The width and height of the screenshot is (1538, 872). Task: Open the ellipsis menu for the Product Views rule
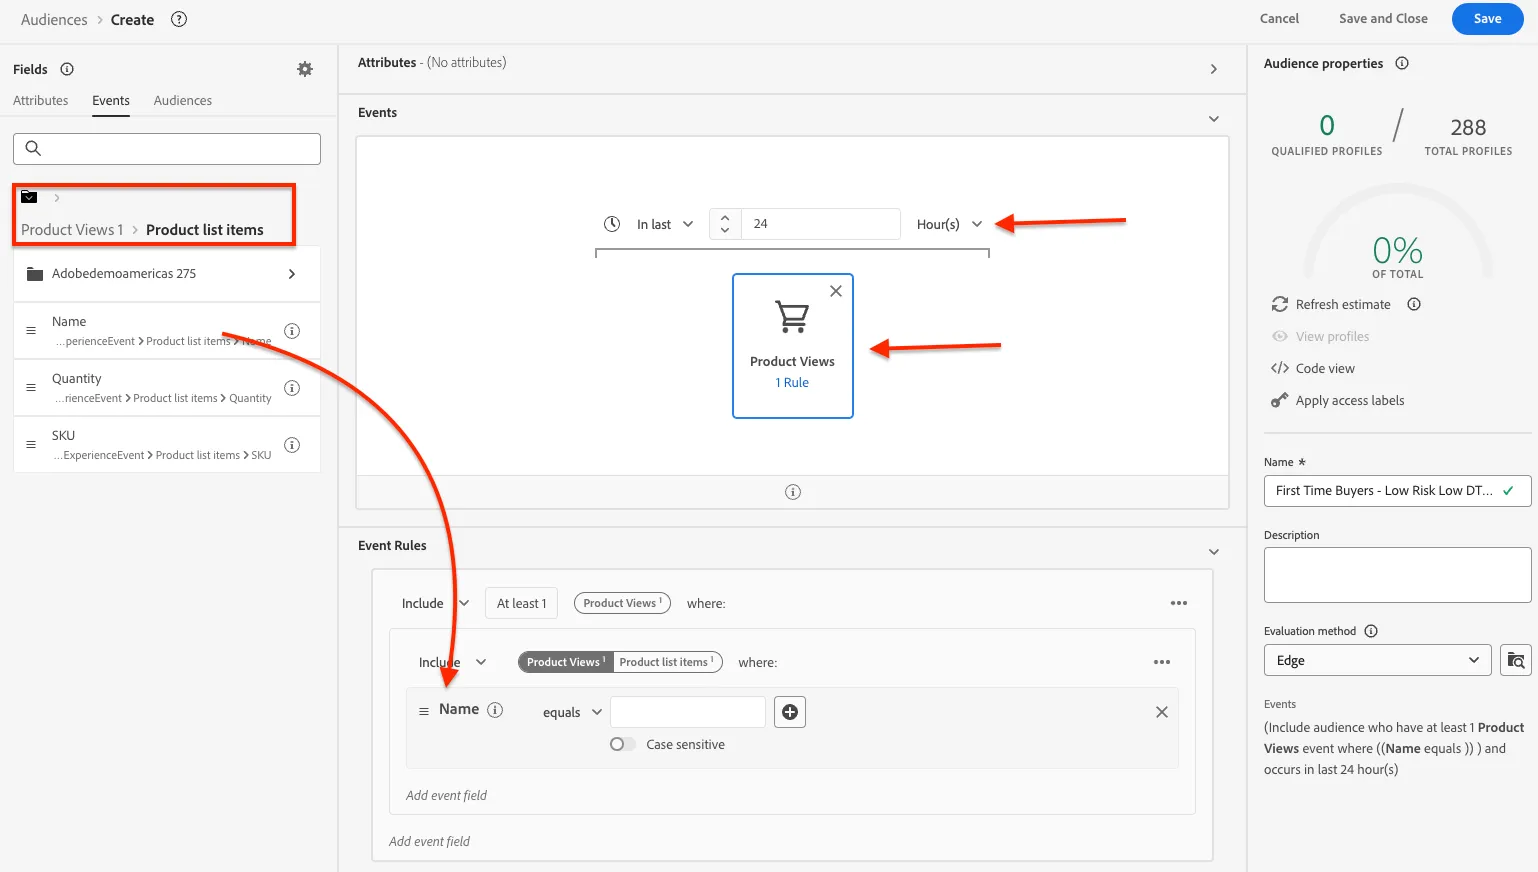click(1179, 603)
